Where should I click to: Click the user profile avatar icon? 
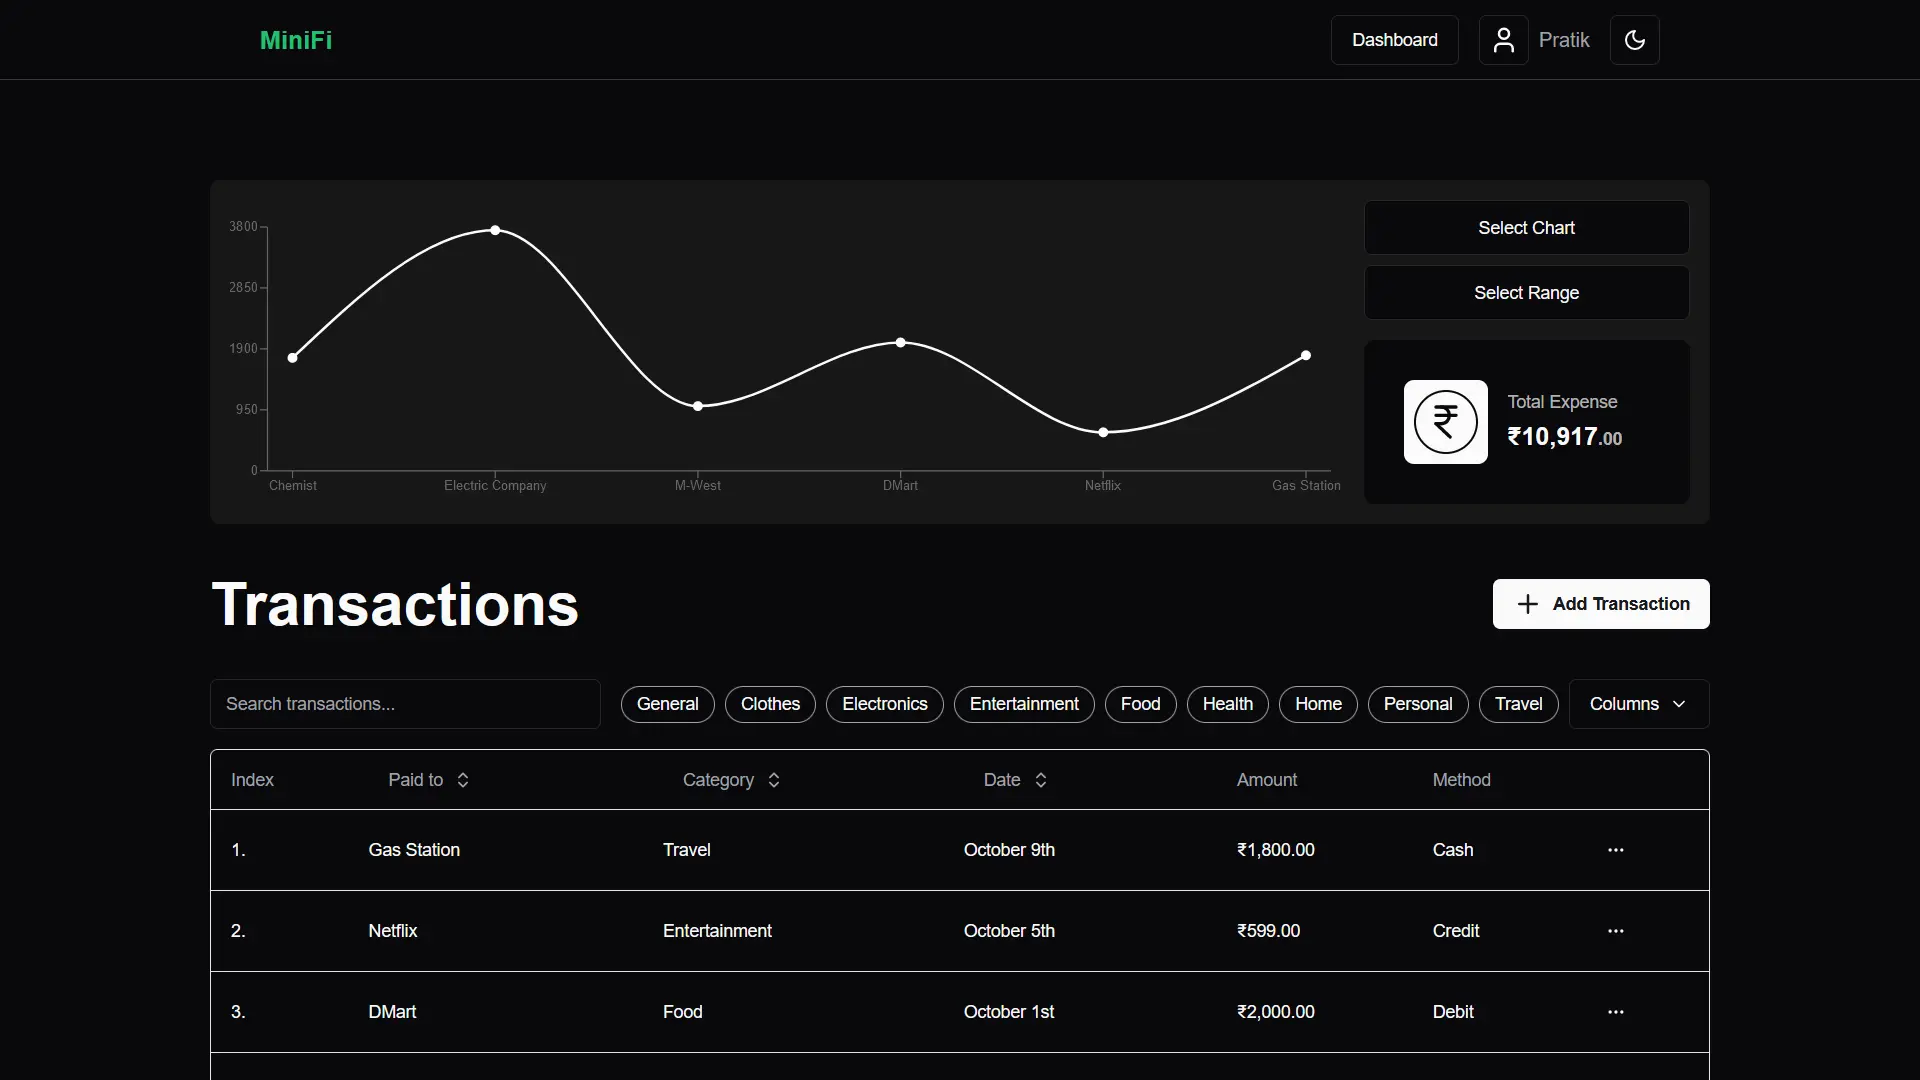coord(1503,40)
